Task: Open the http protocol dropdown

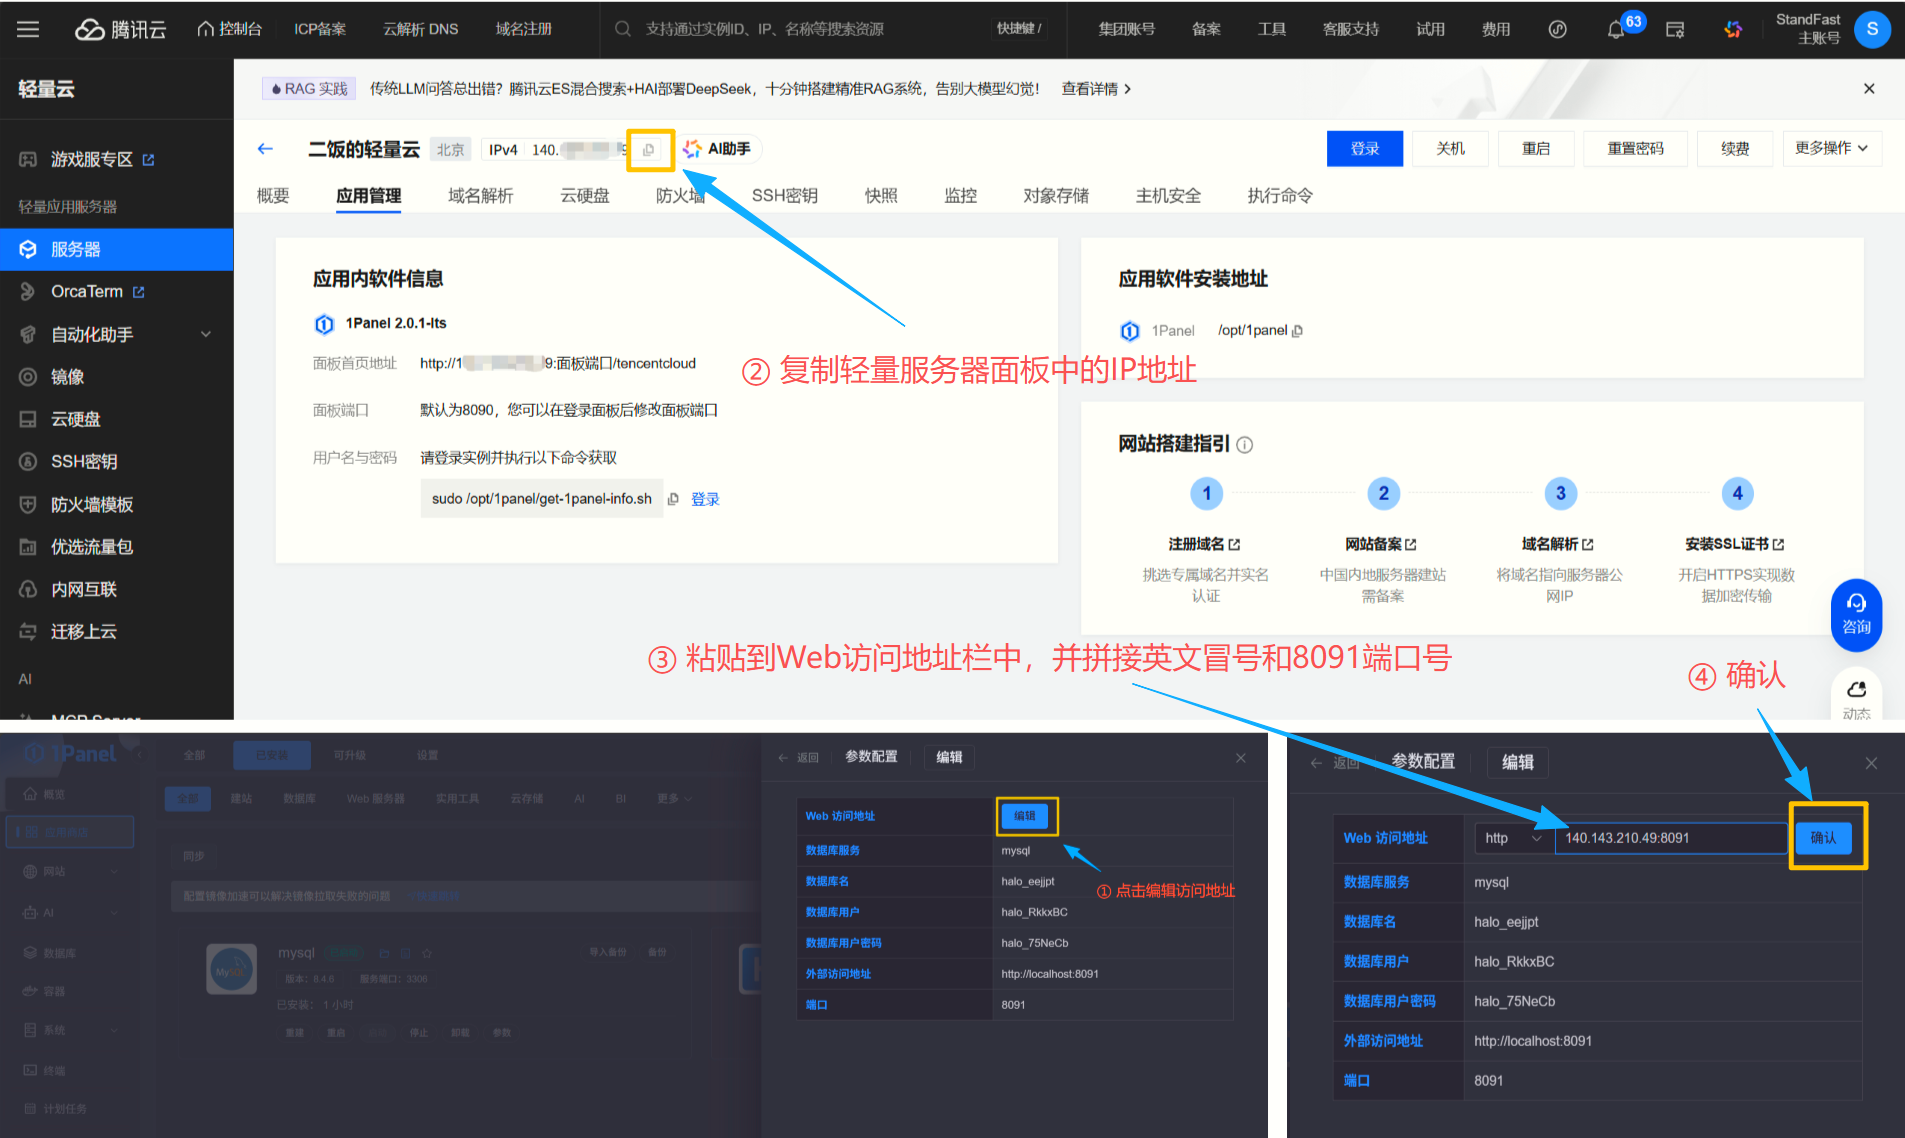Action: point(1513,838)
